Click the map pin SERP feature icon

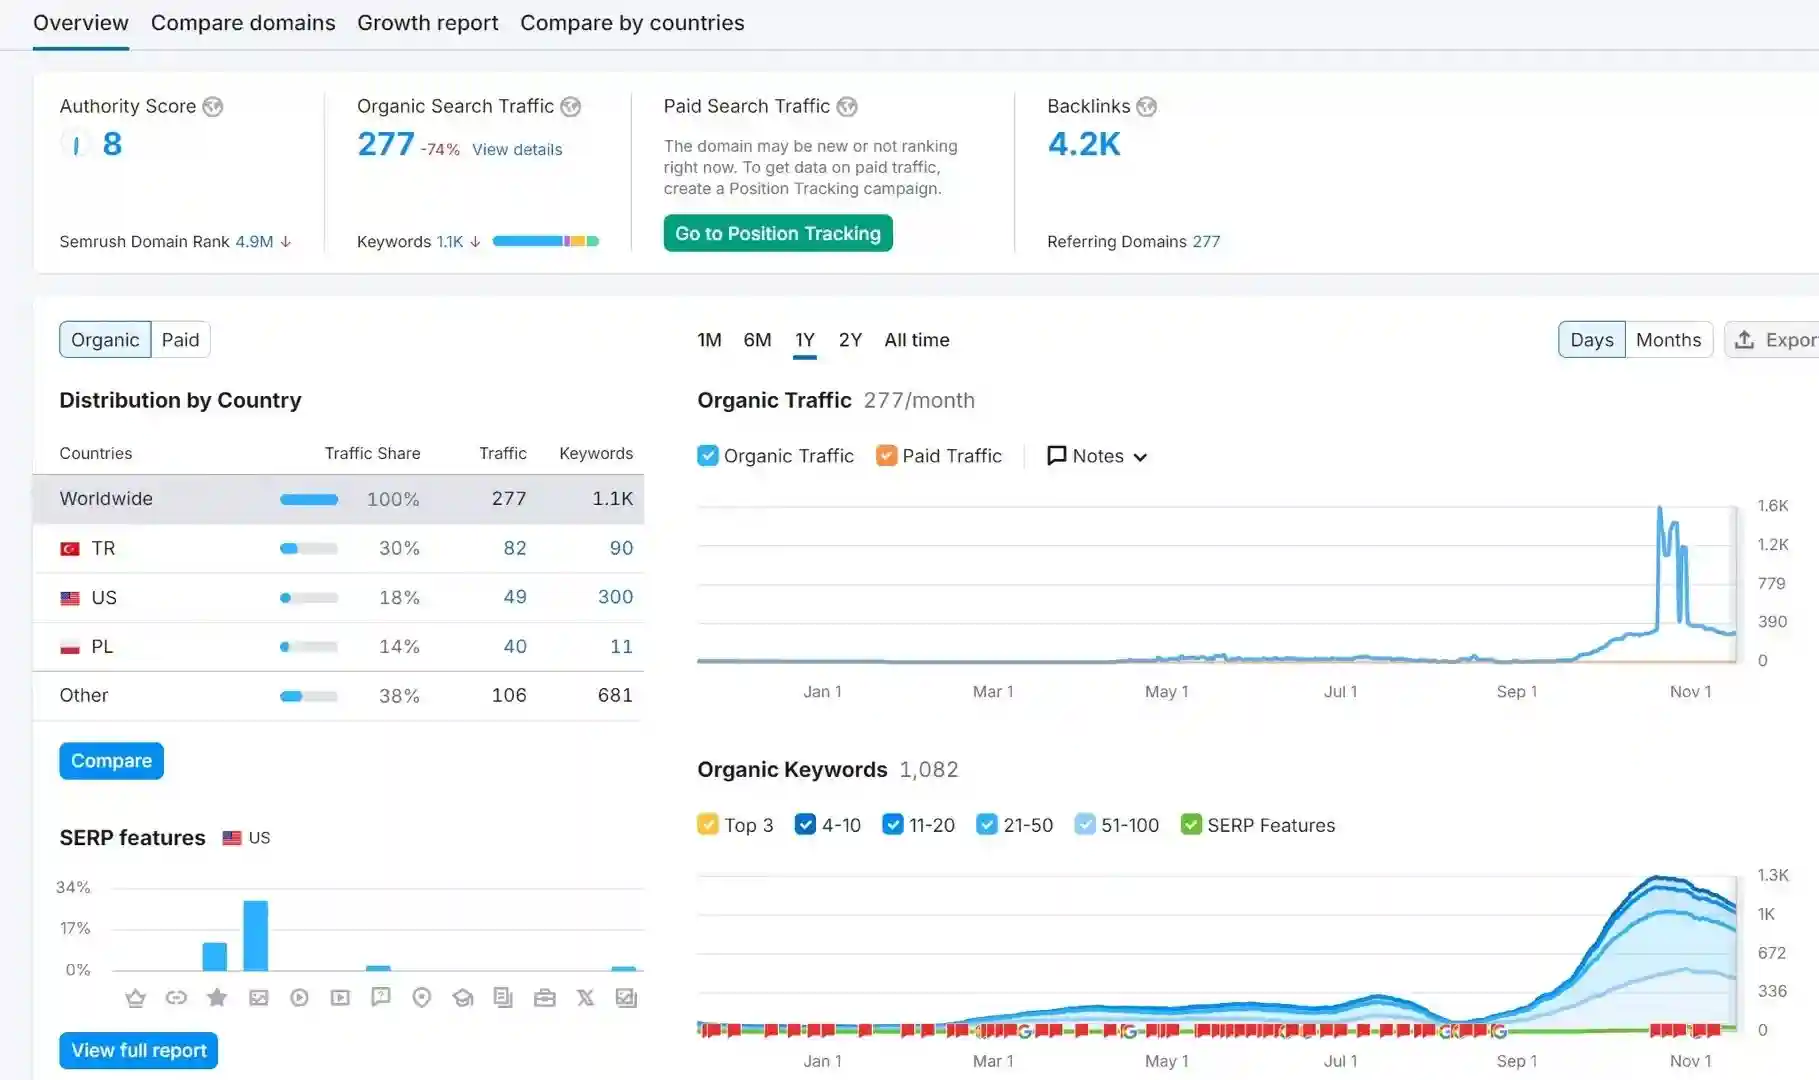coord(422,998)
